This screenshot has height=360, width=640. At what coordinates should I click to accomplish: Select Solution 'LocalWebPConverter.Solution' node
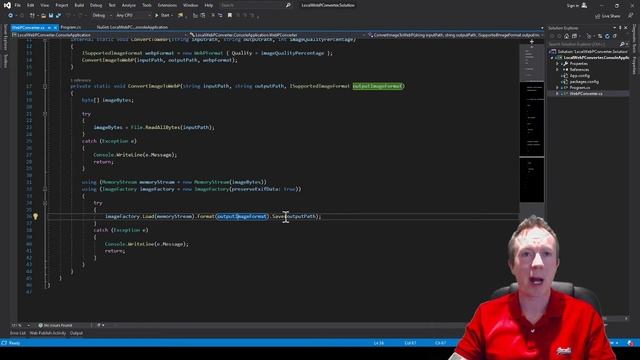tap(589, 51)
